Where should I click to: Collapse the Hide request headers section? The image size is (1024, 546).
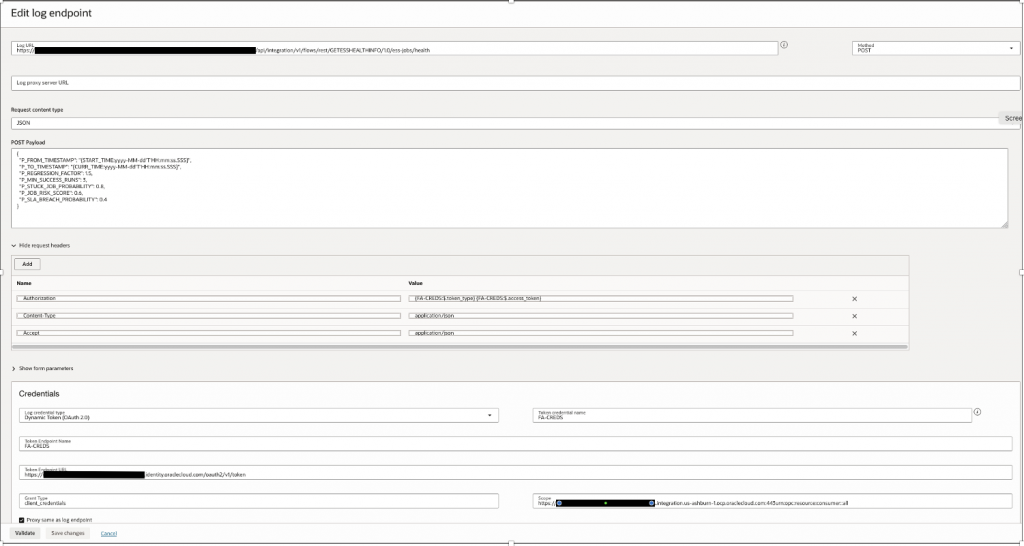tap(40, 246)
